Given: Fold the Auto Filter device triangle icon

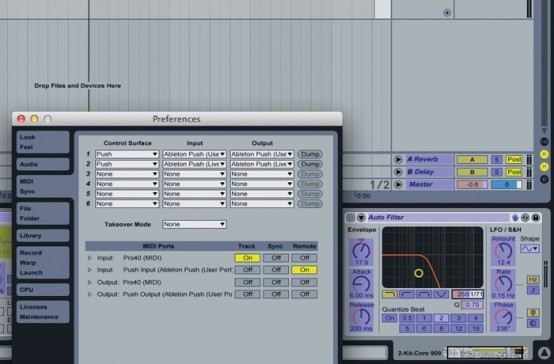Looking at the screenshot, I should pos(361,217).
